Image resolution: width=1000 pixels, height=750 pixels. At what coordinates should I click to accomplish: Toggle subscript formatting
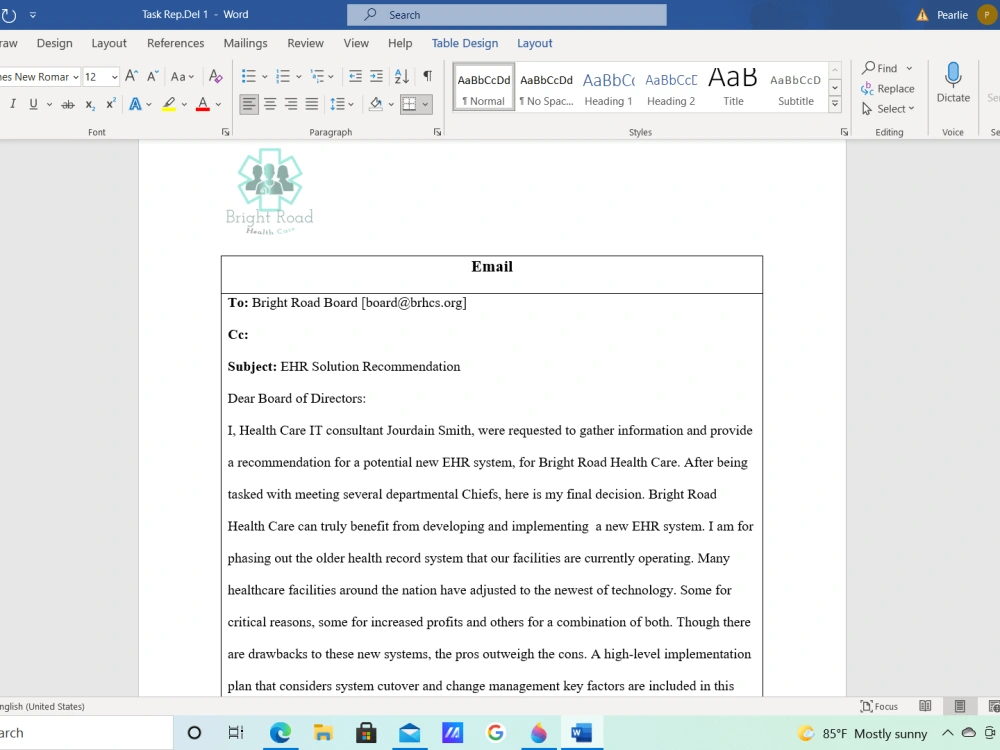[90, 104]
